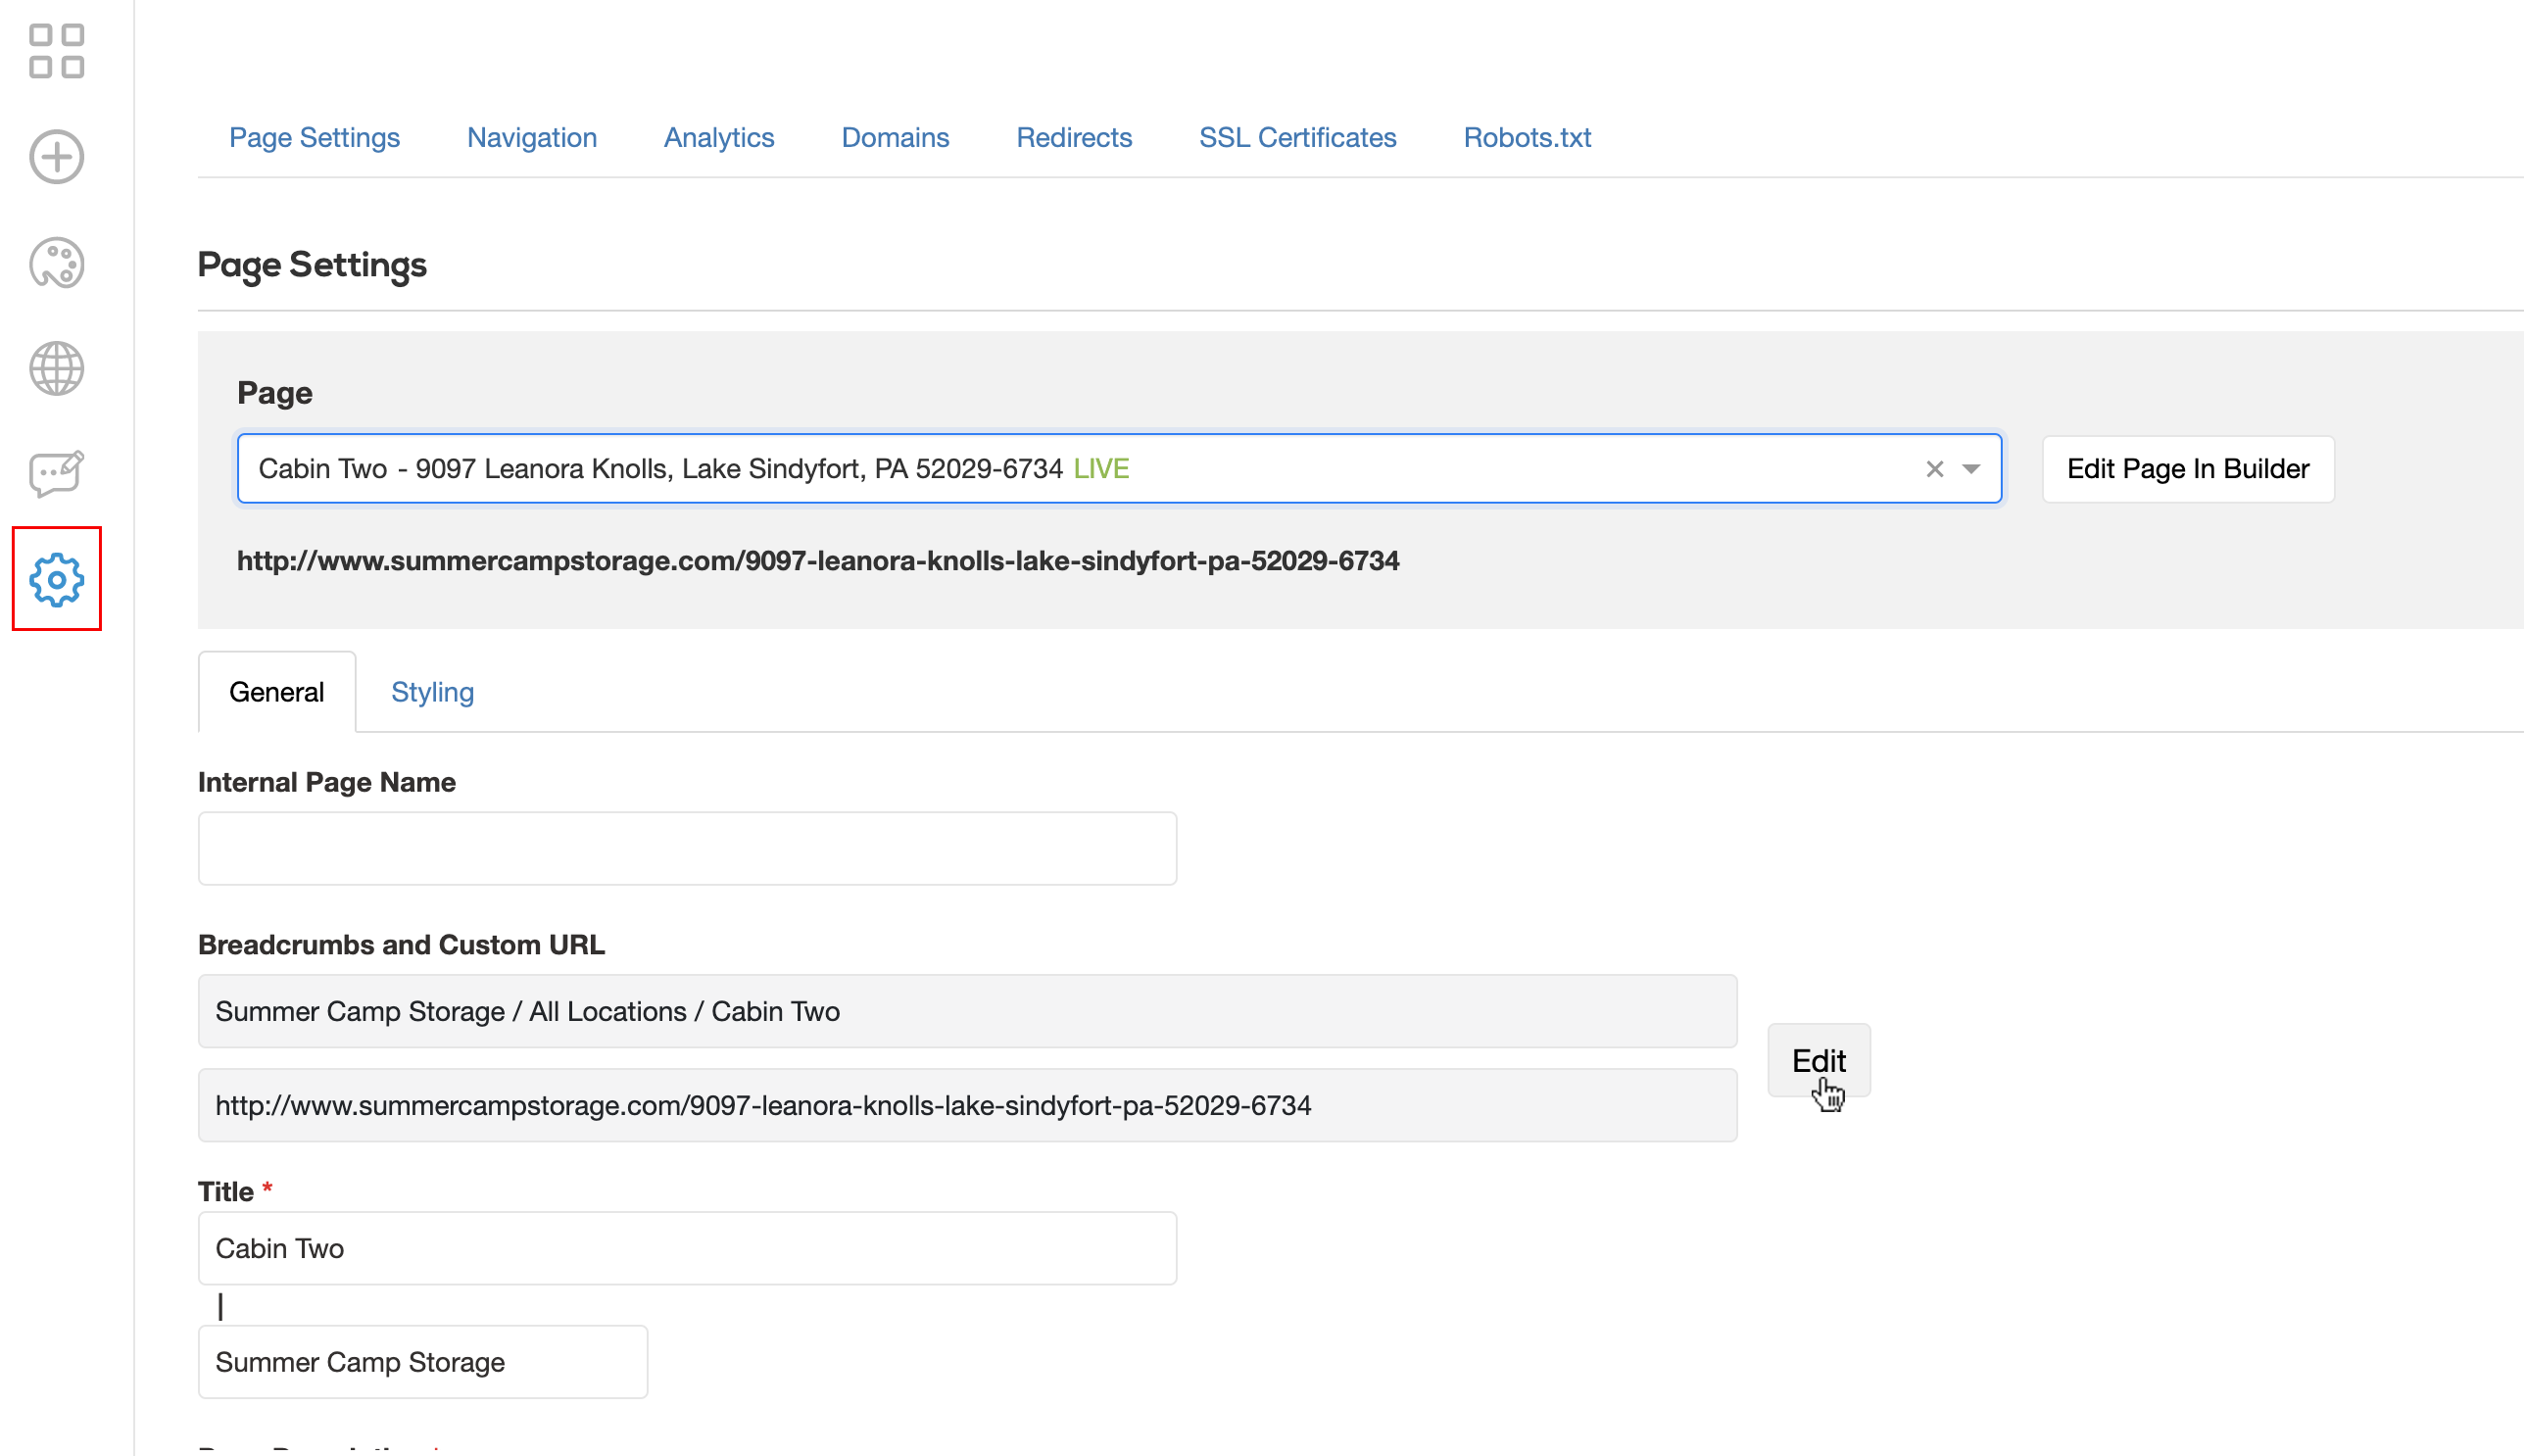
Task: Go to the Domains tab
Action: tap(894, 137)
